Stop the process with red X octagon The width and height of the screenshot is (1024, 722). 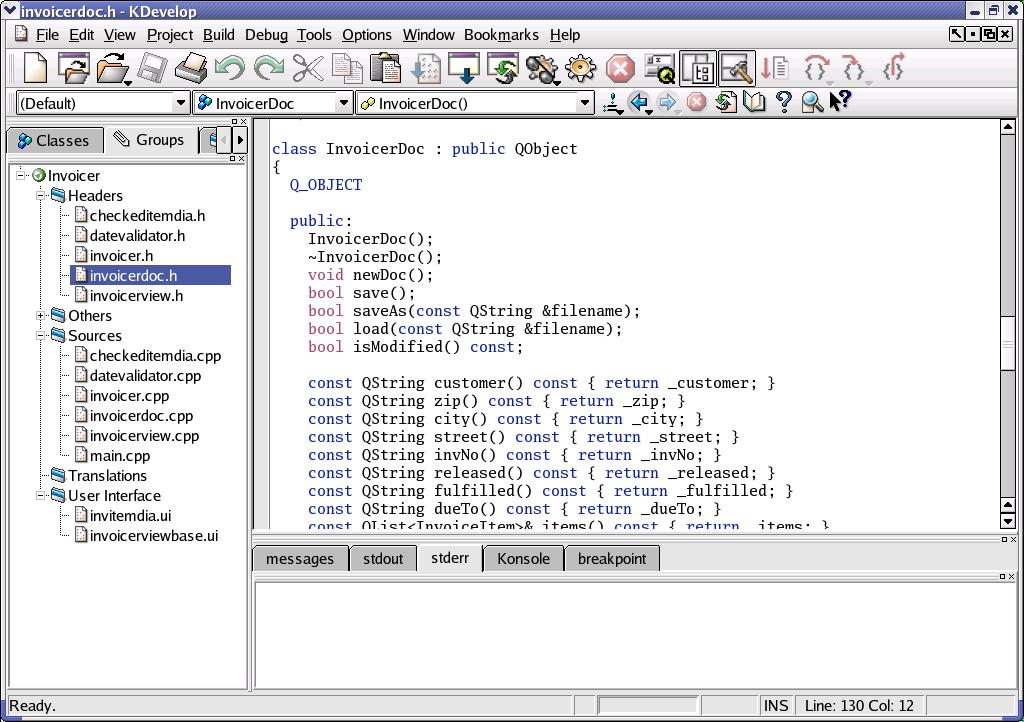point(620,68)
